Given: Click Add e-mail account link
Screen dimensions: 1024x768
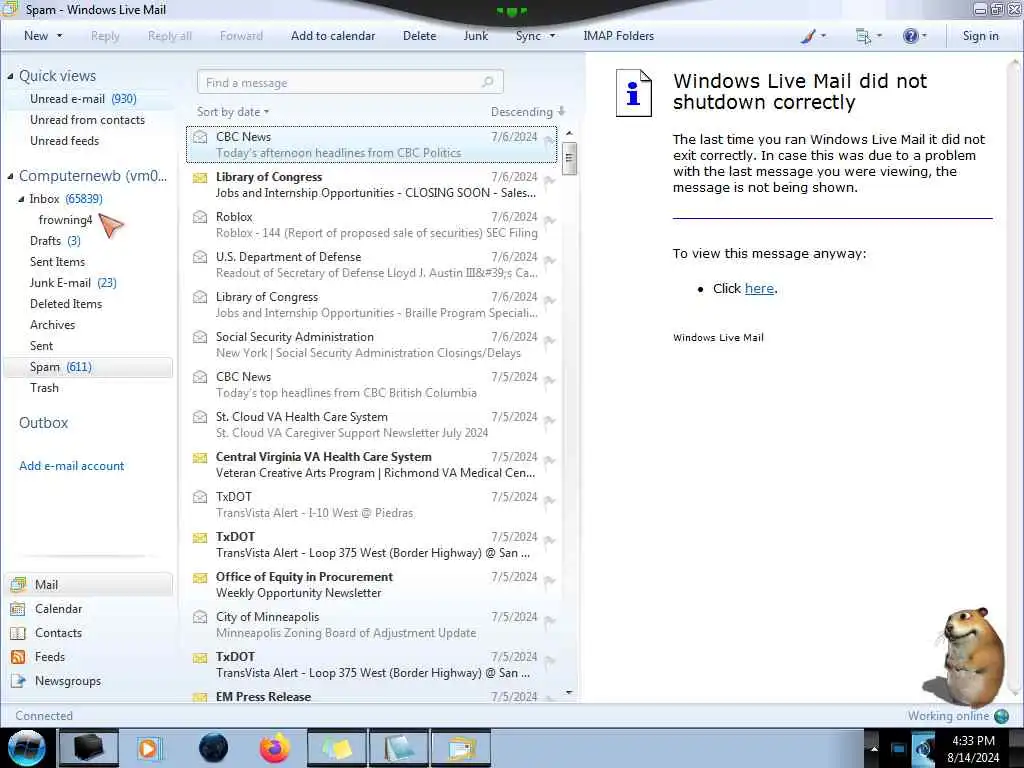Looking at the screenshot, I should point(71,466).
